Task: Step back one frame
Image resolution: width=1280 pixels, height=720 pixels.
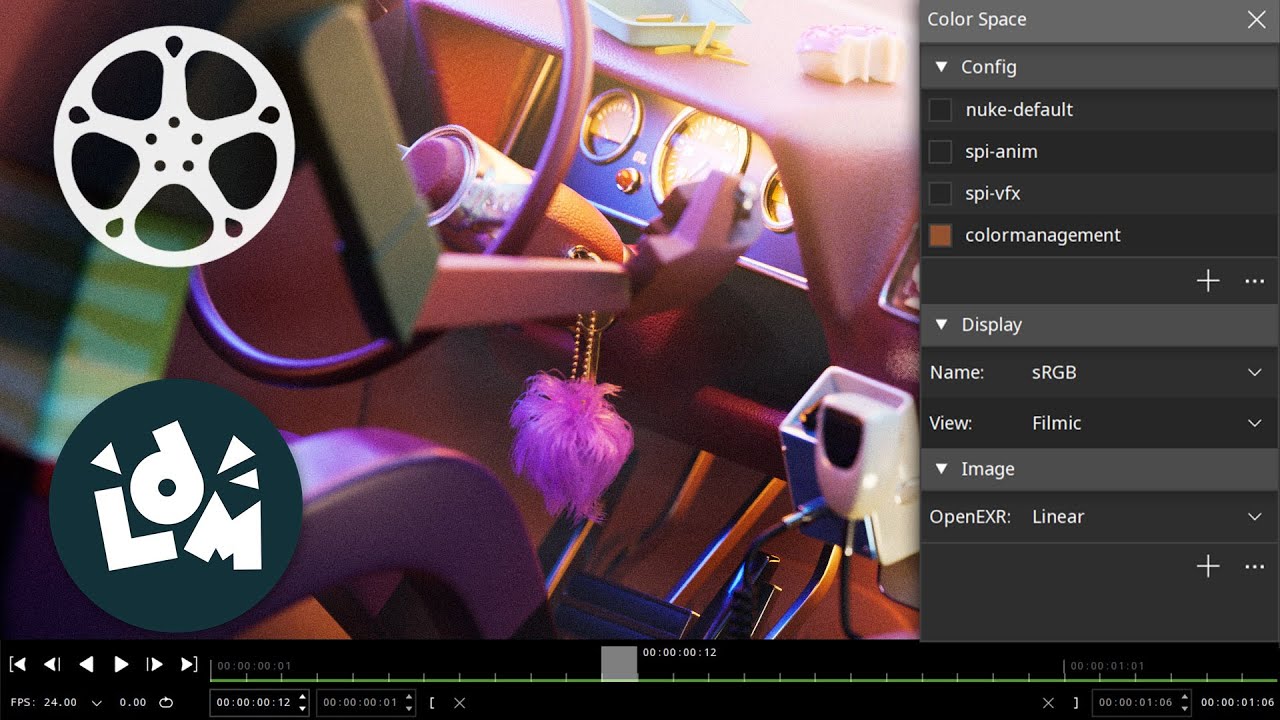Action: (53, 664)
